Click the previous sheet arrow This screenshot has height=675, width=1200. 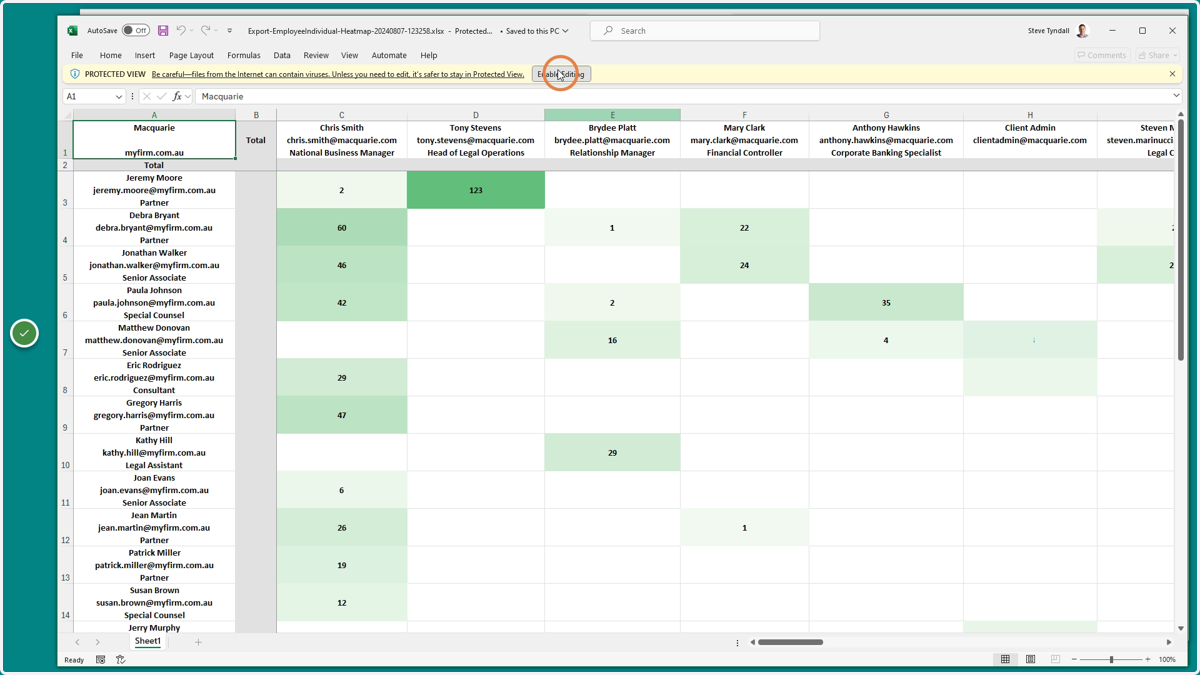click(x=77, y=642)
